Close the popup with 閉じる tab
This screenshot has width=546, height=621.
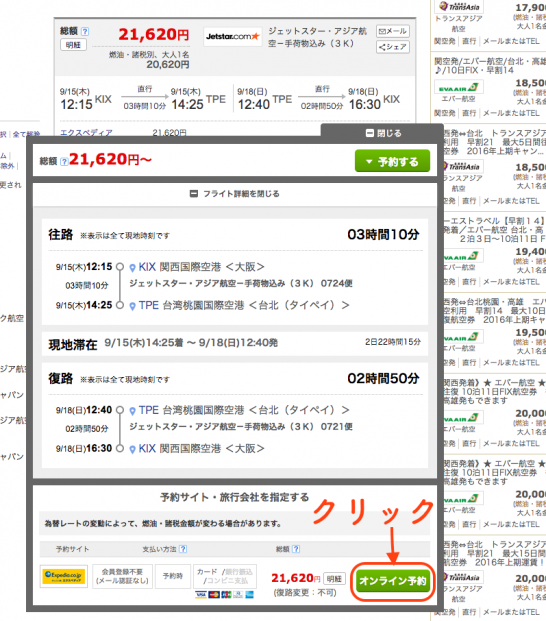[383, 133]
